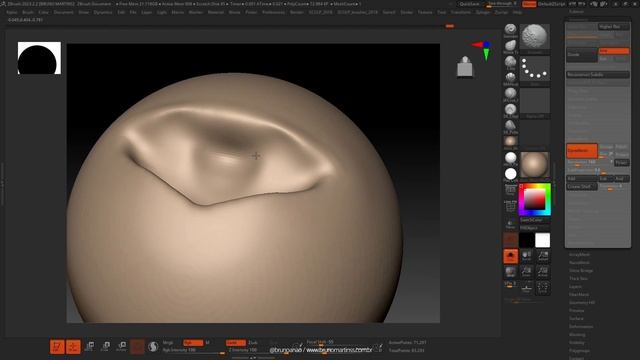
Task: Adjust the DynaMesh Resolution slider
Action: [589, 162]
